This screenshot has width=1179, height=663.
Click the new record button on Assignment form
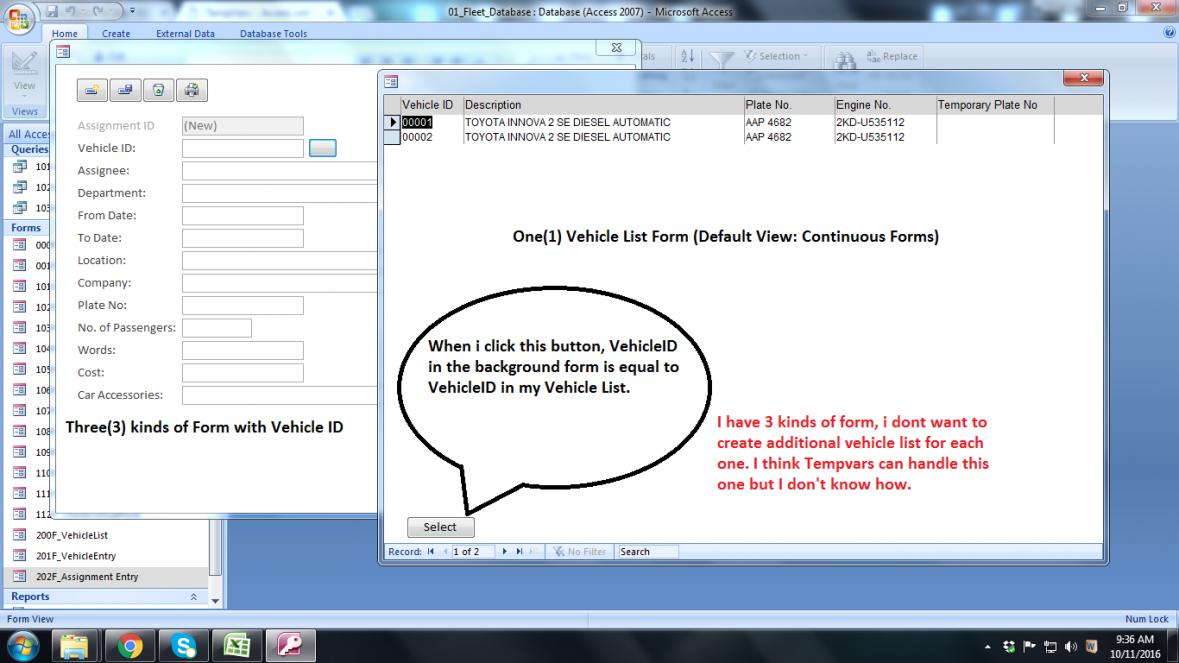92,90
